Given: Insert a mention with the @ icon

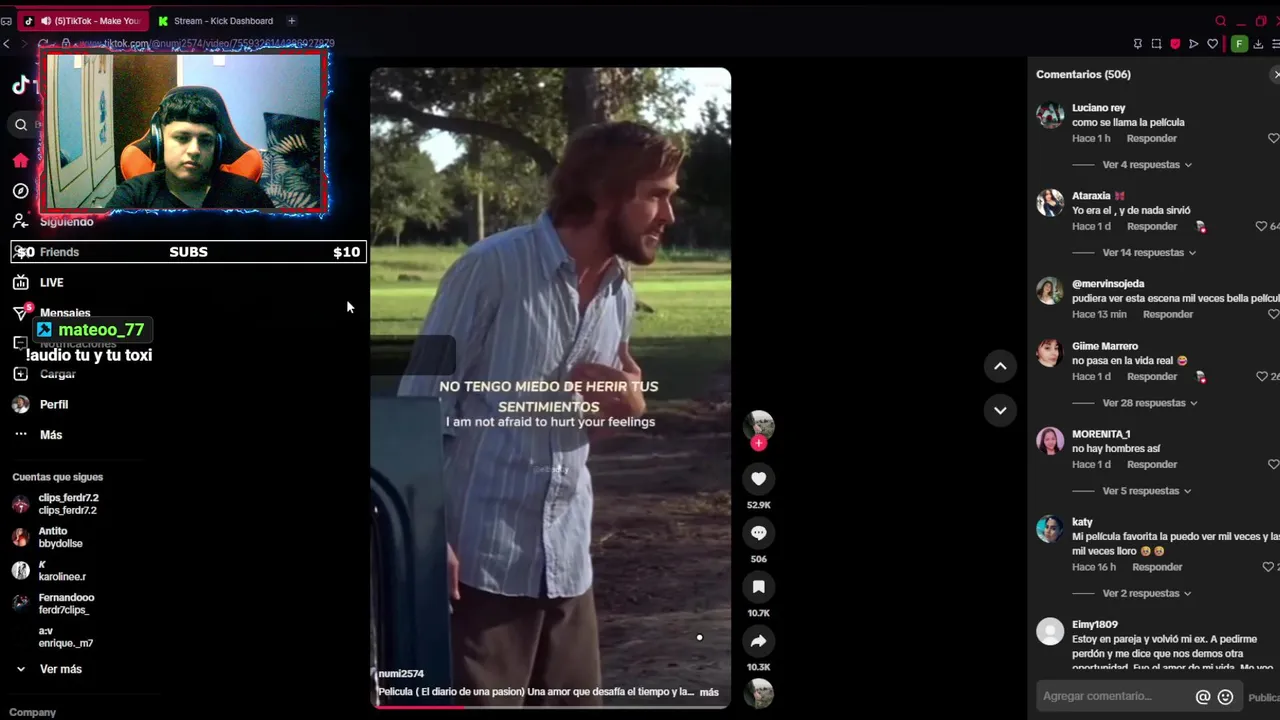Looking at the screenshot, I should pos(1203,697).
